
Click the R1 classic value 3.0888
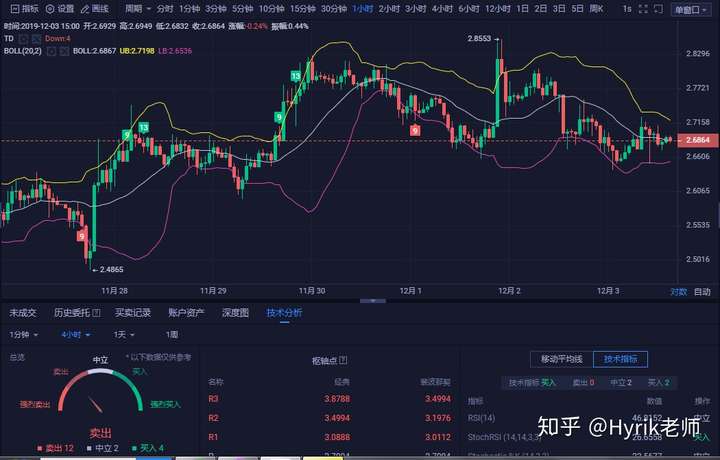click(337, 437)
